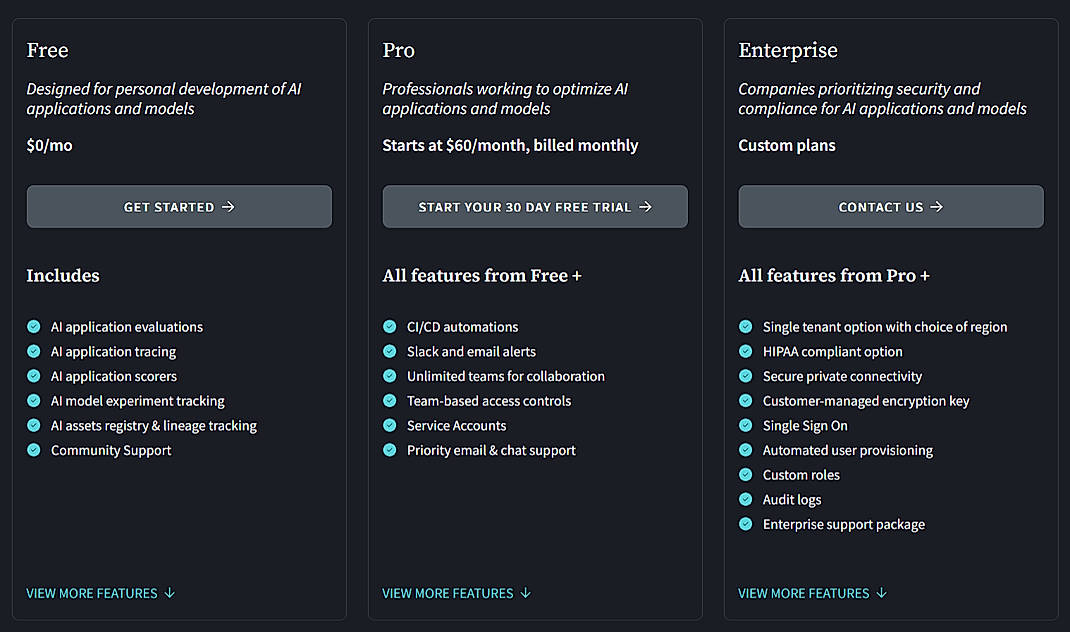Click Enterprise description about security and compliance
Screen dimensions: 1070x632
[x=882, y=99]
